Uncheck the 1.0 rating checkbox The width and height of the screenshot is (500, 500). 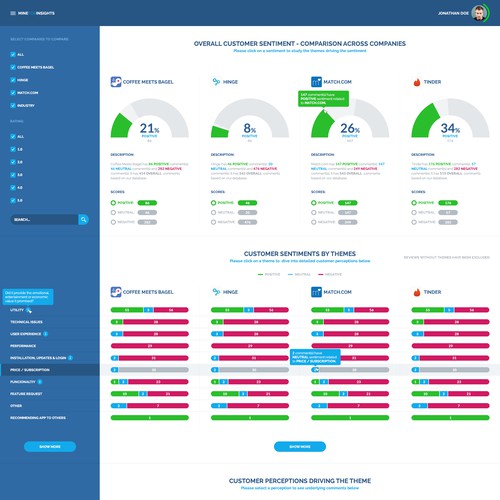(13, 149)
